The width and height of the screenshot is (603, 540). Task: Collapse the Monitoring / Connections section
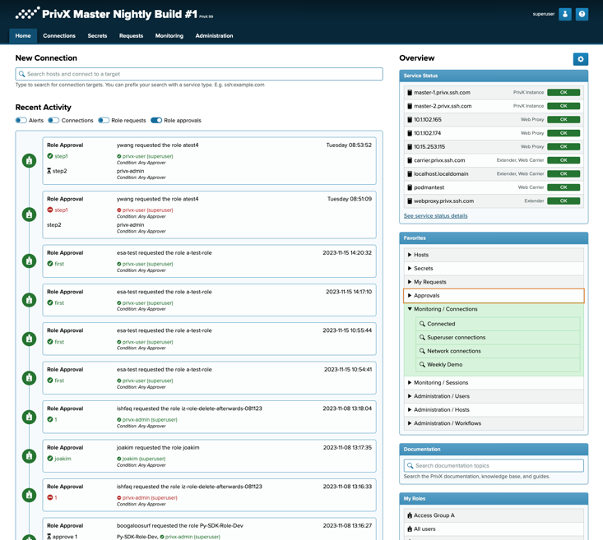(410, 309)
